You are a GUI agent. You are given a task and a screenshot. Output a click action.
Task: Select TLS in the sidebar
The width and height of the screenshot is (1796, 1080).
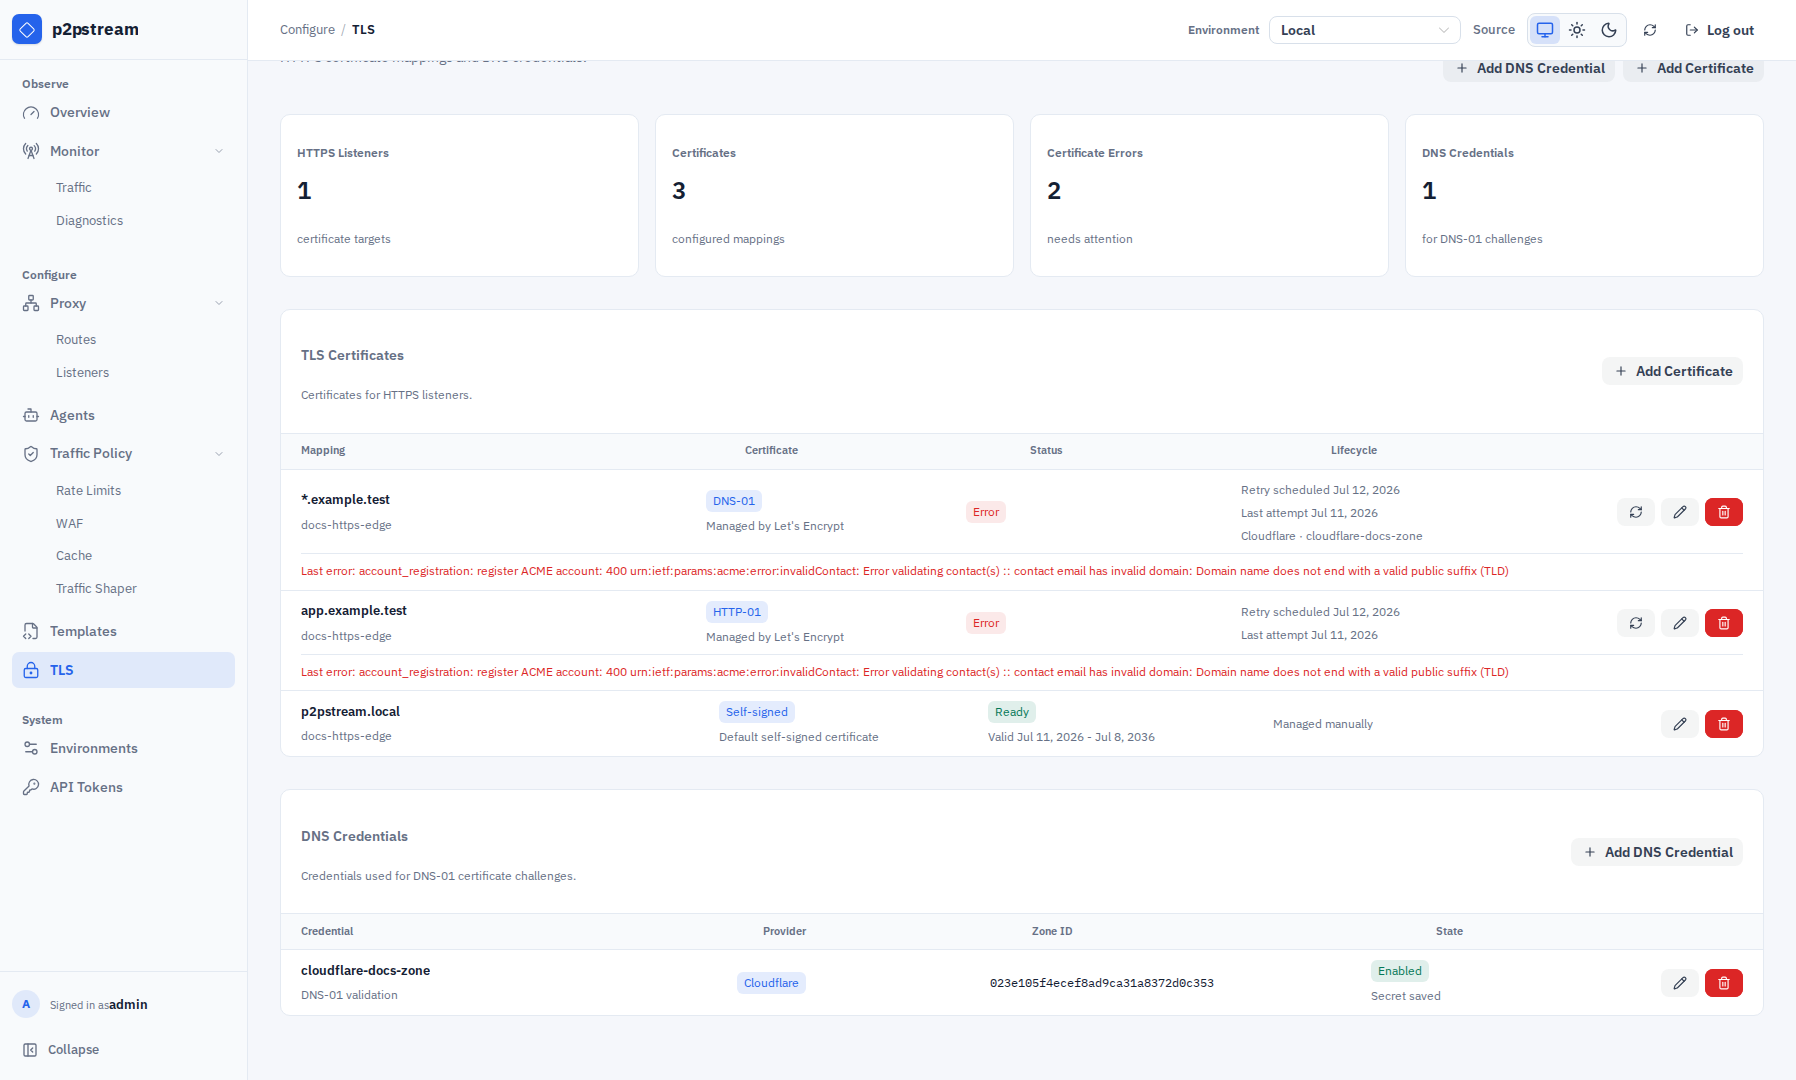click(x=123, y=670)
